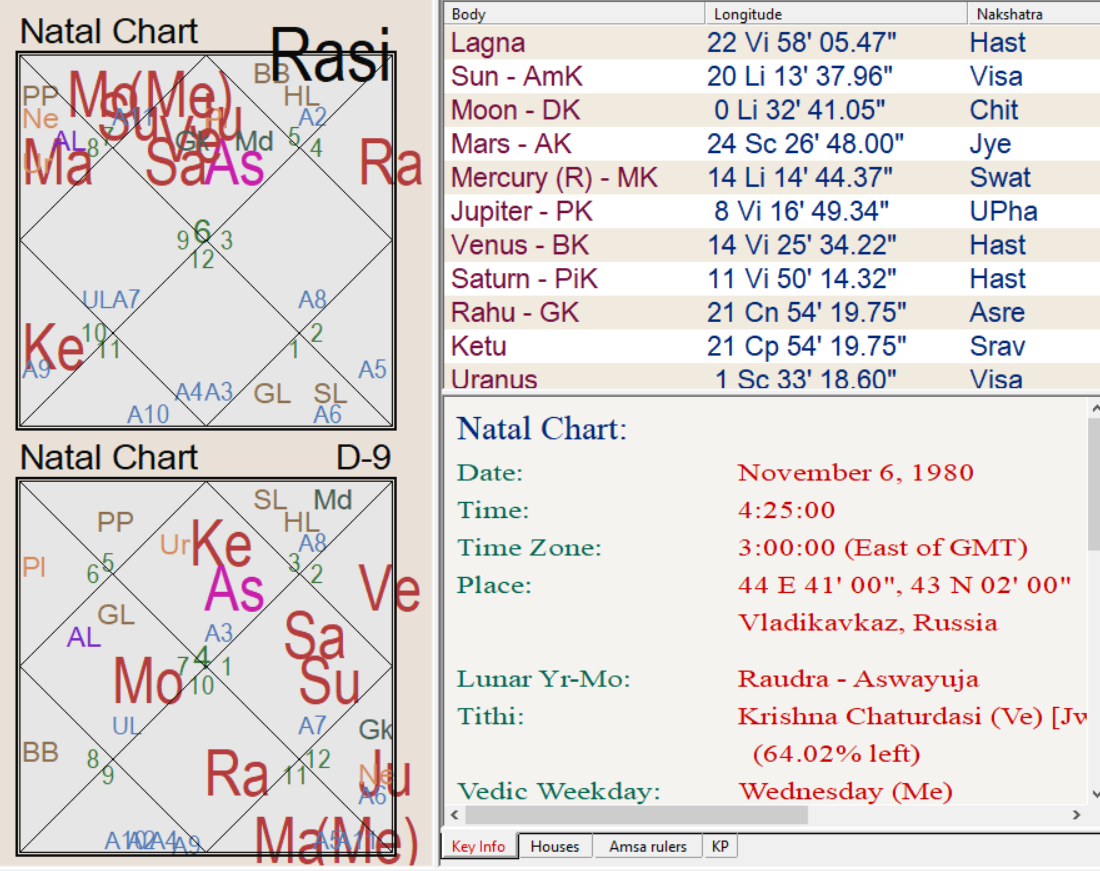Screen dimensions: 1100x871
Task: Click the D-9 chart label
Action: [363, 458]
